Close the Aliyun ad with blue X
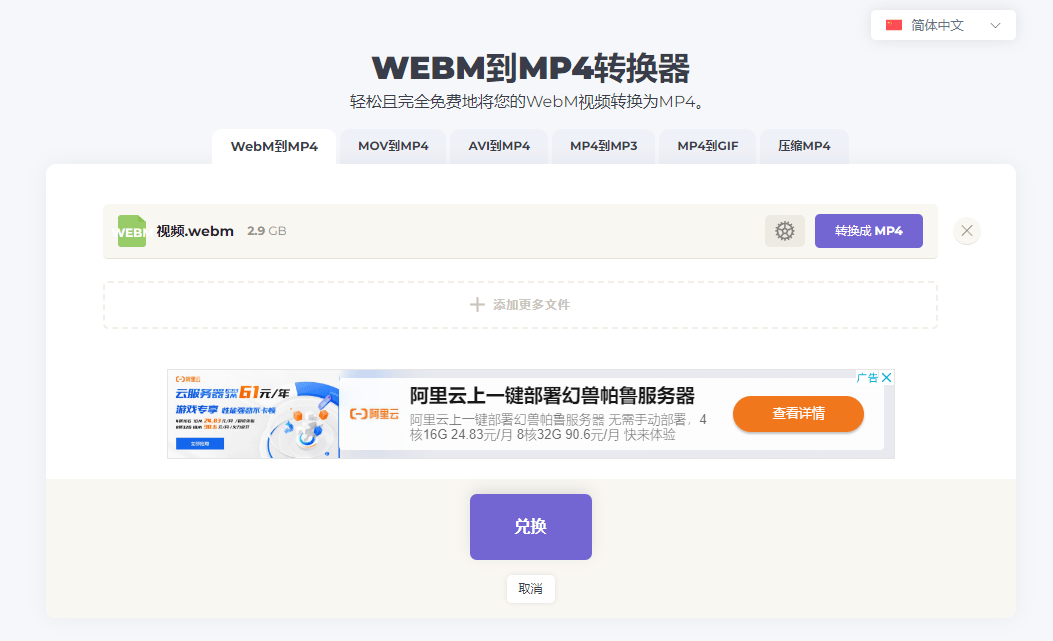Viewport: 1053px width, 641px height. coord(886,377)
